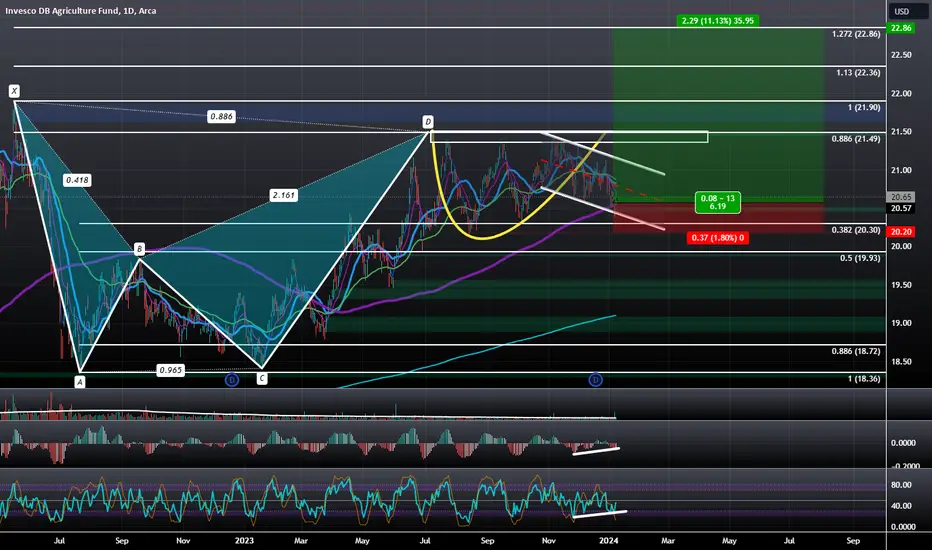Select the X point label of harmonic pattern

pos(14,91)
